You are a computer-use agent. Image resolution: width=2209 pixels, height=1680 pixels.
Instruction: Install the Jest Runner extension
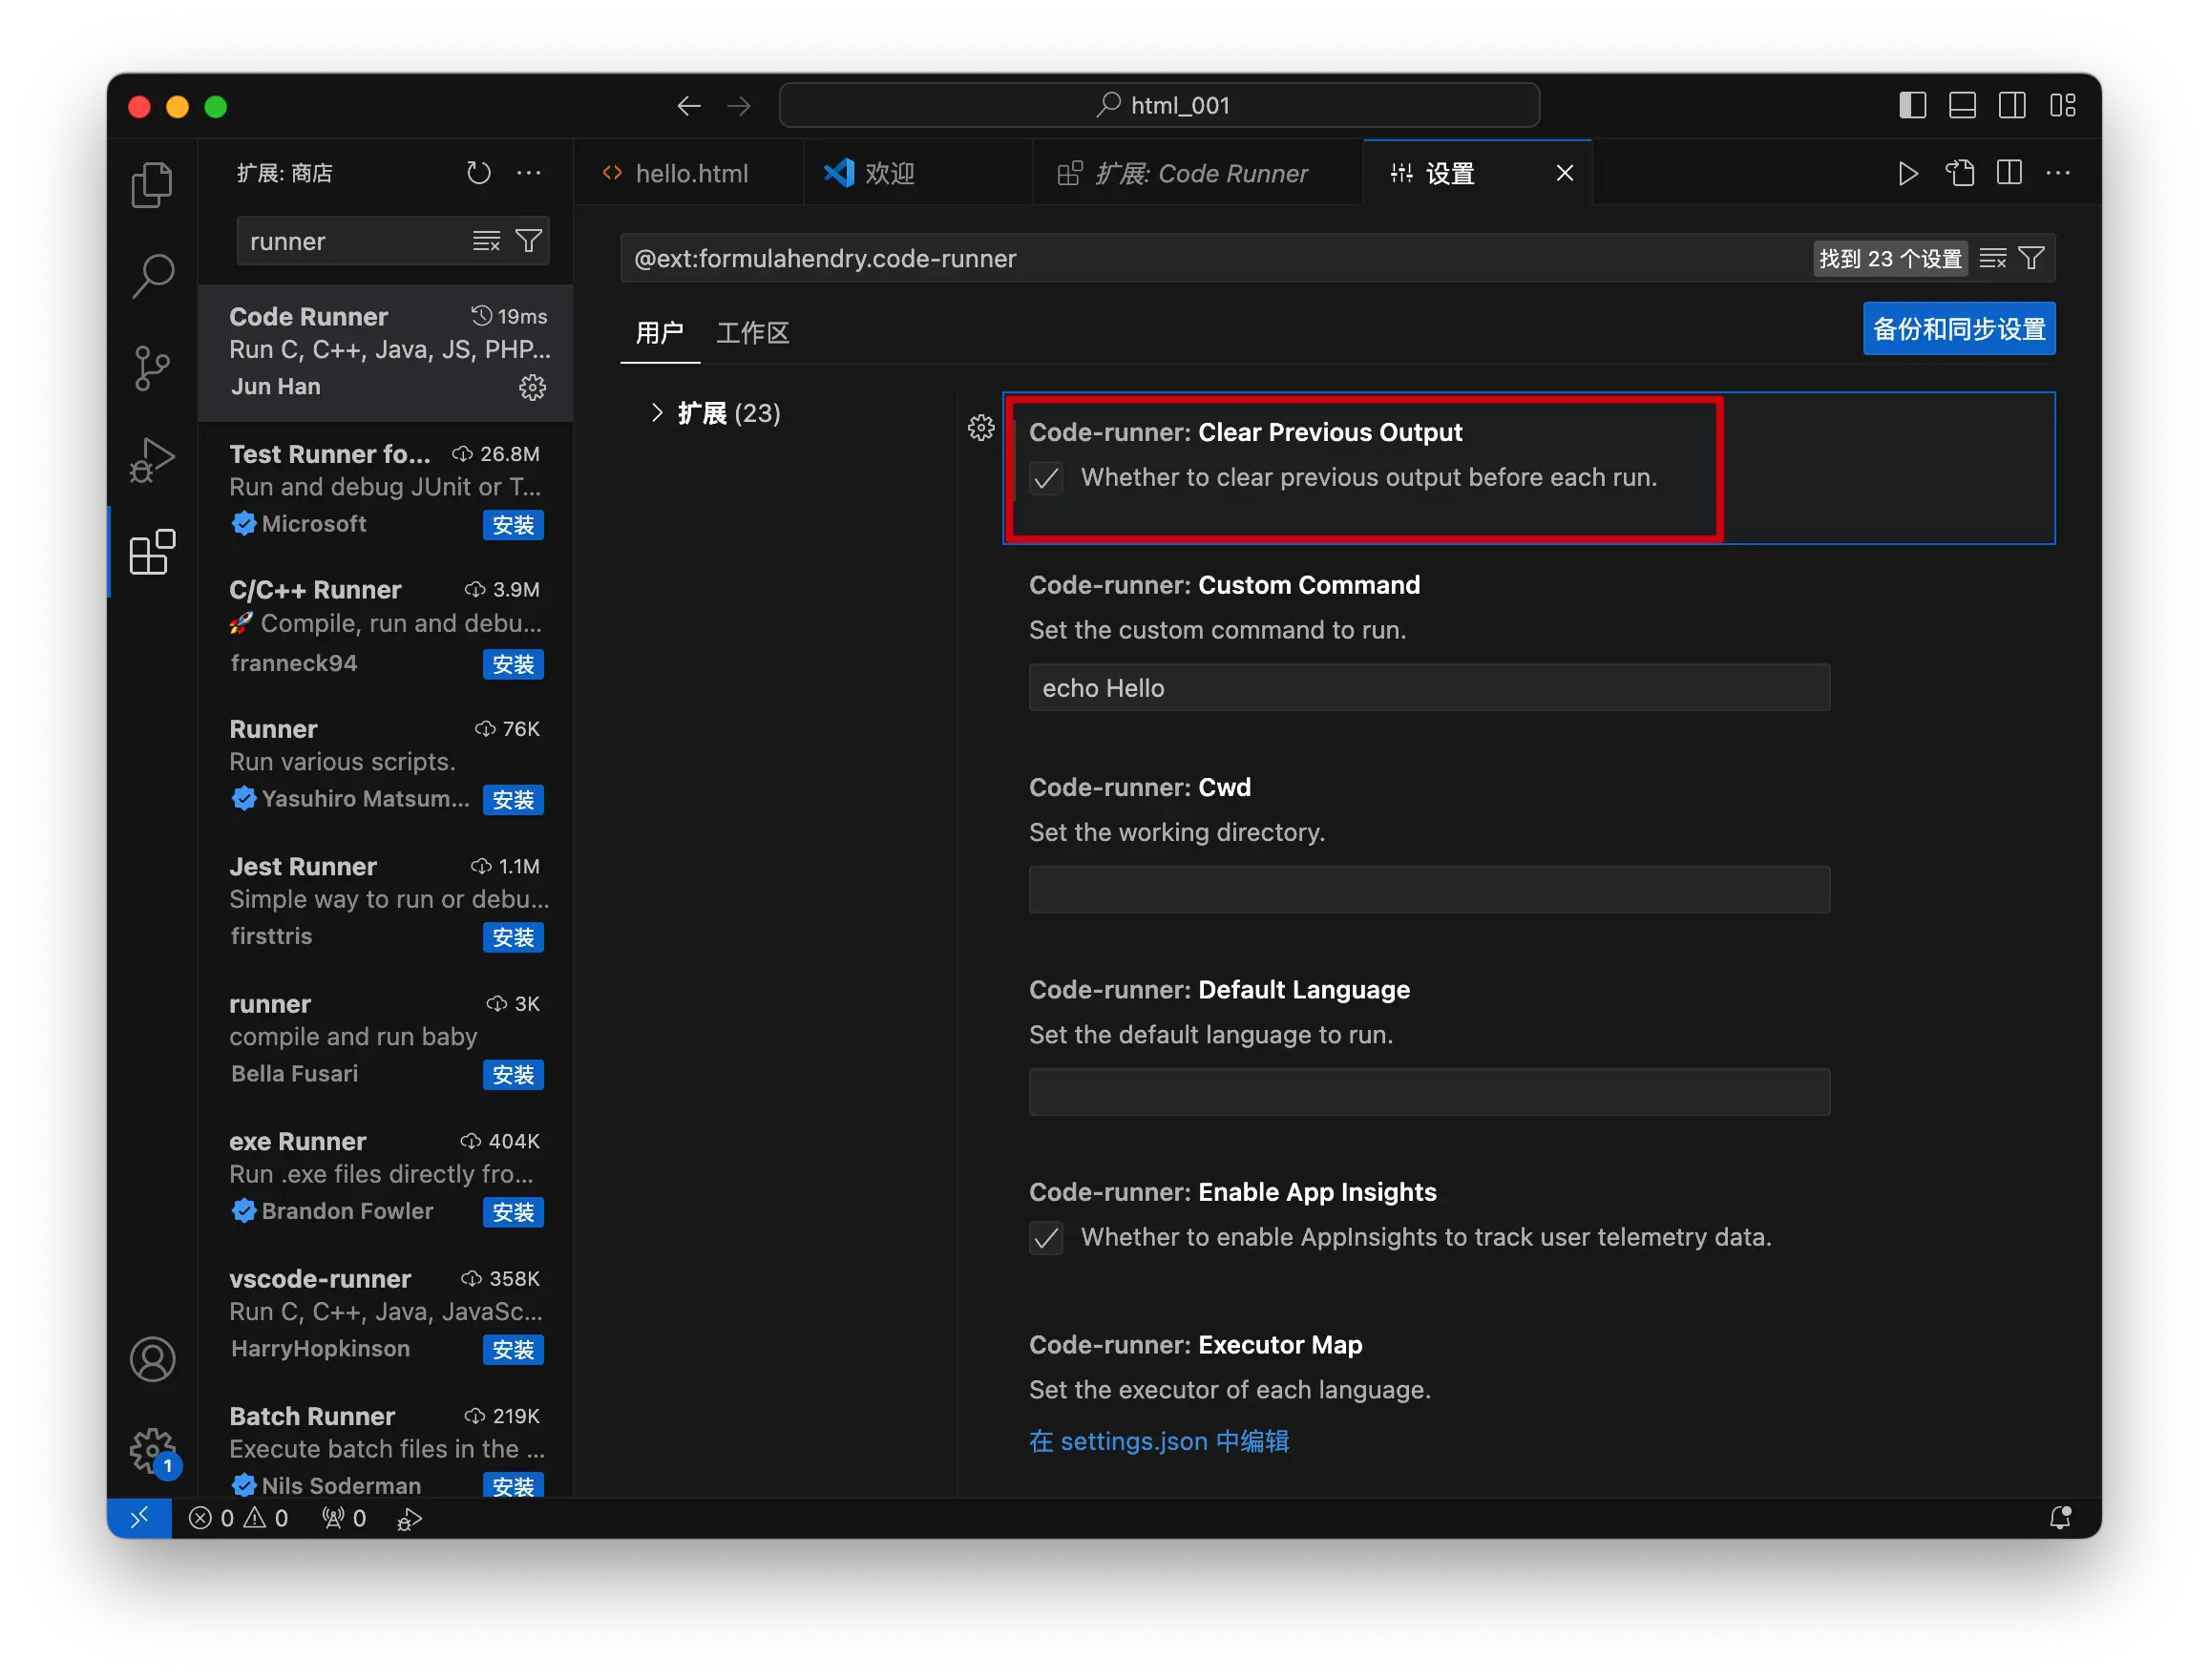click(x=513, y=937)
